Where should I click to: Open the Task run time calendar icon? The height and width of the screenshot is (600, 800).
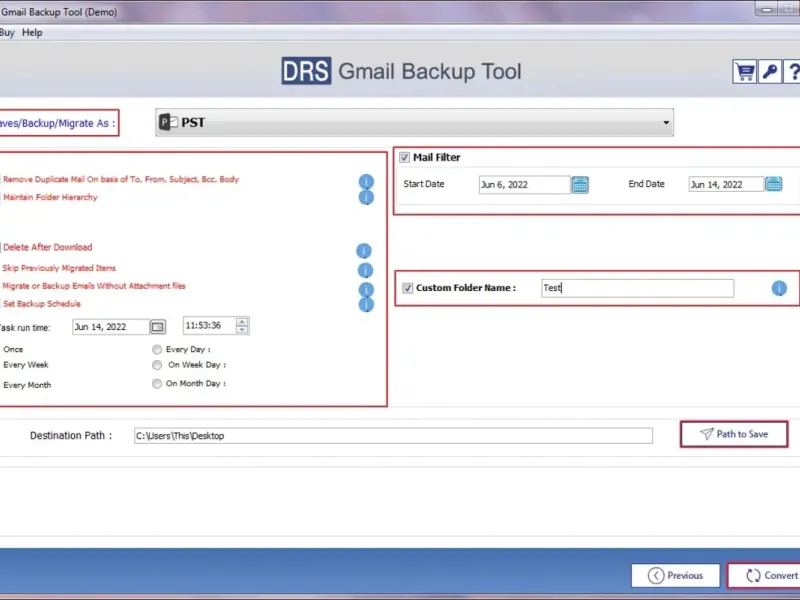[x=158, y=327]
